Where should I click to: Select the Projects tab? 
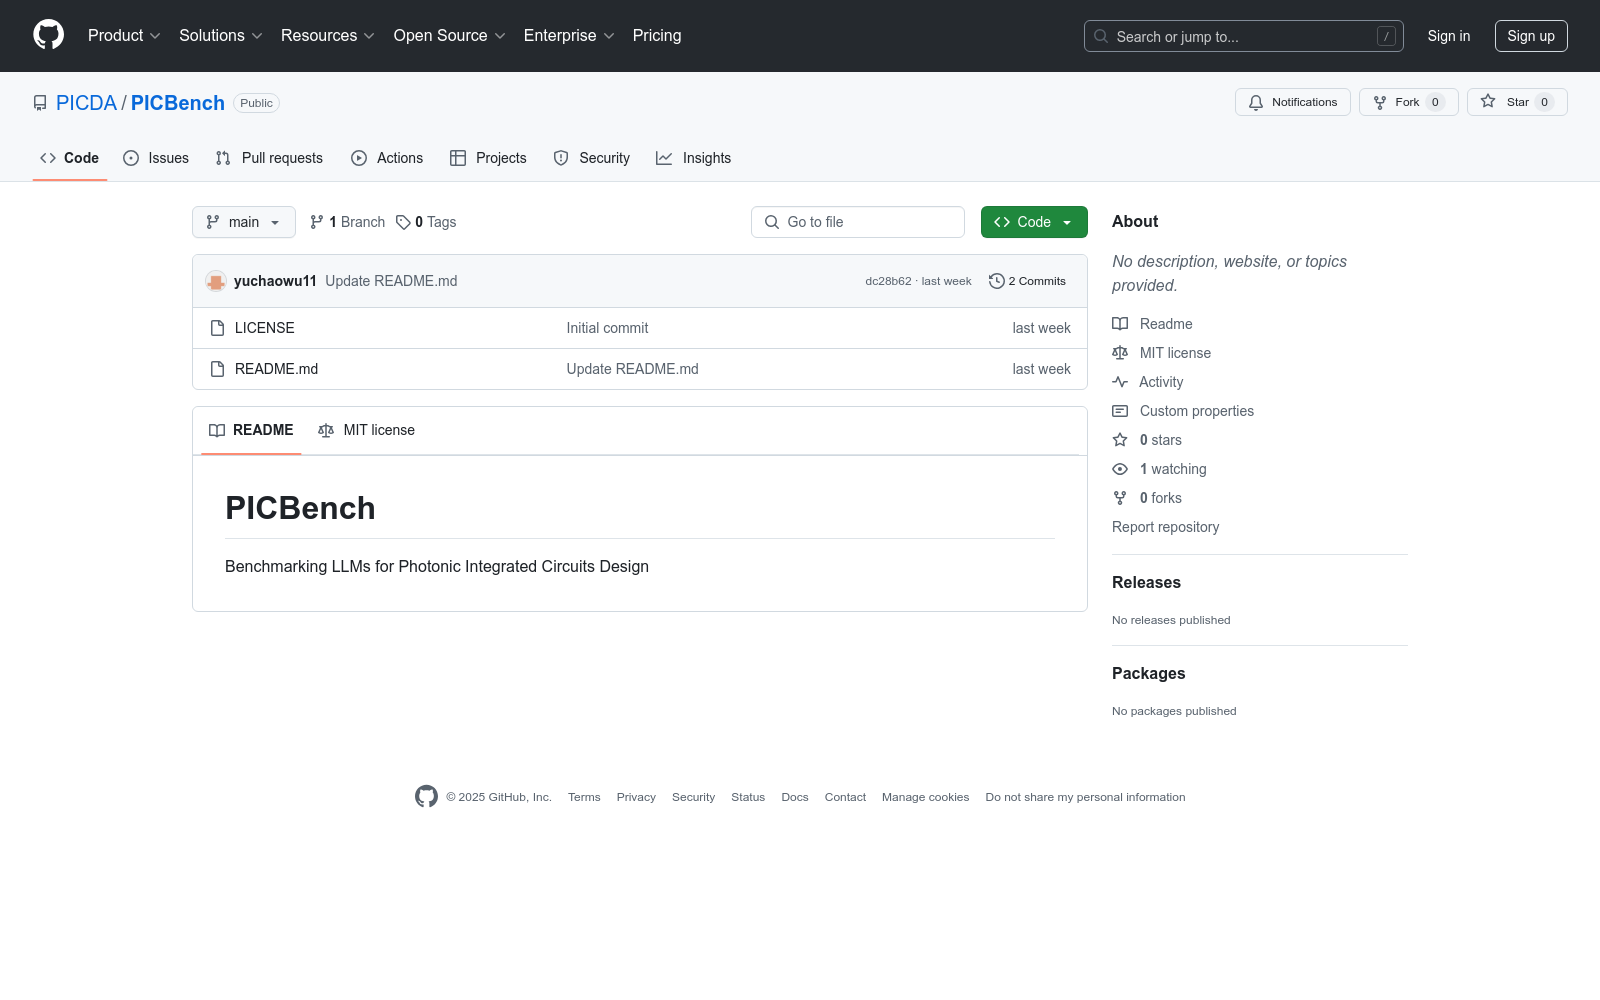488,158
